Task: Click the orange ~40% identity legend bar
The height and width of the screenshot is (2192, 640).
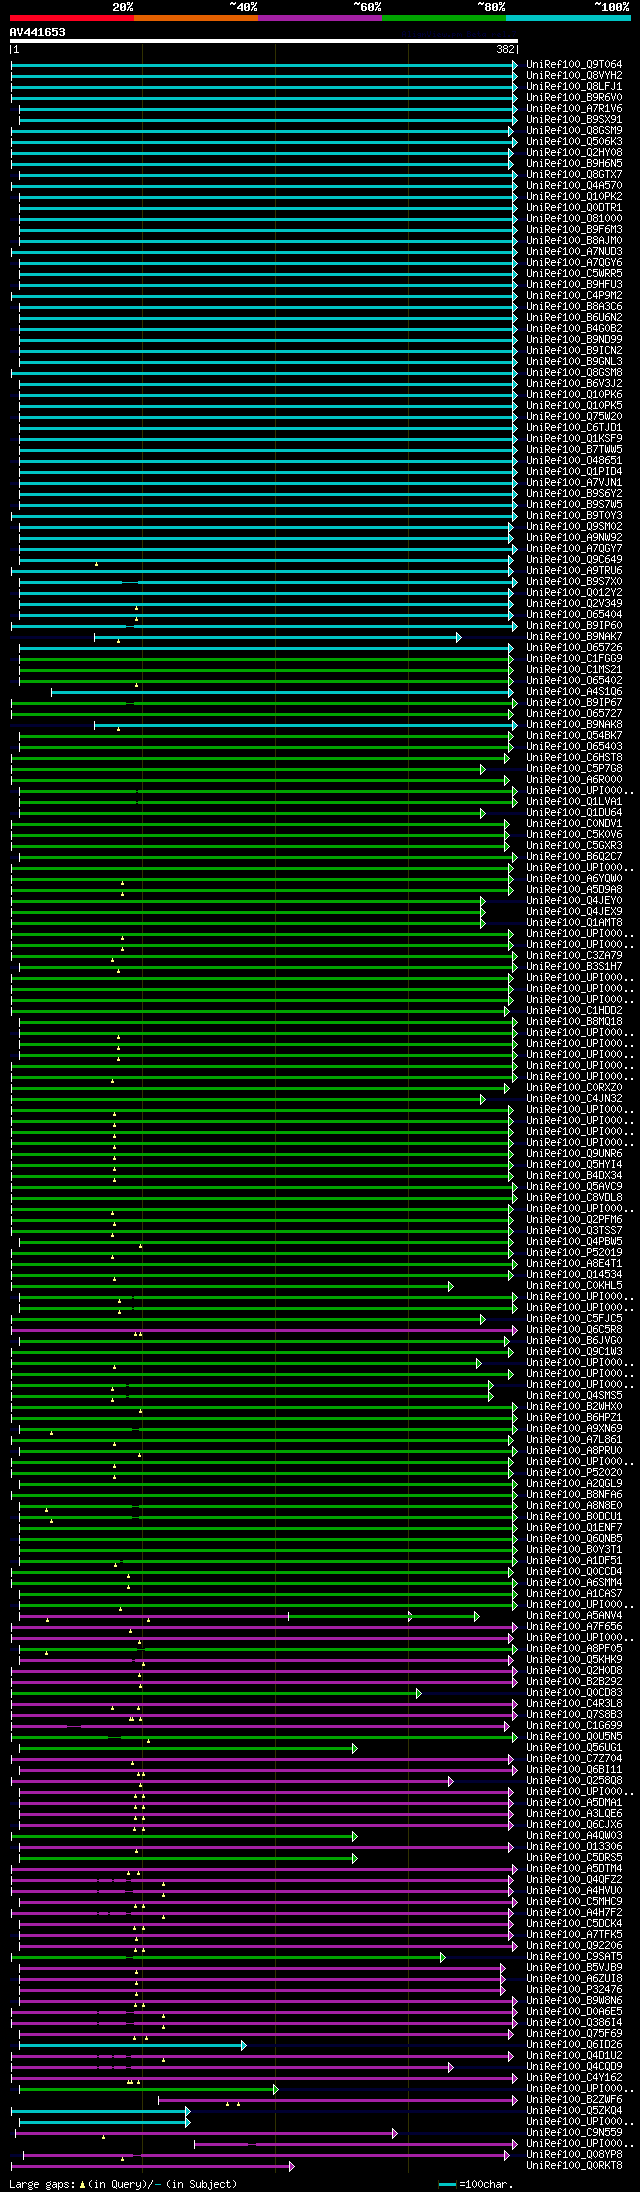Action: 196,18
